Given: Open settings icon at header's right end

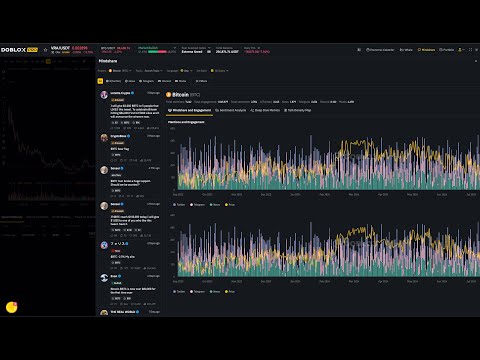Looking at the screenshot, I should click(x=476, y=50).
